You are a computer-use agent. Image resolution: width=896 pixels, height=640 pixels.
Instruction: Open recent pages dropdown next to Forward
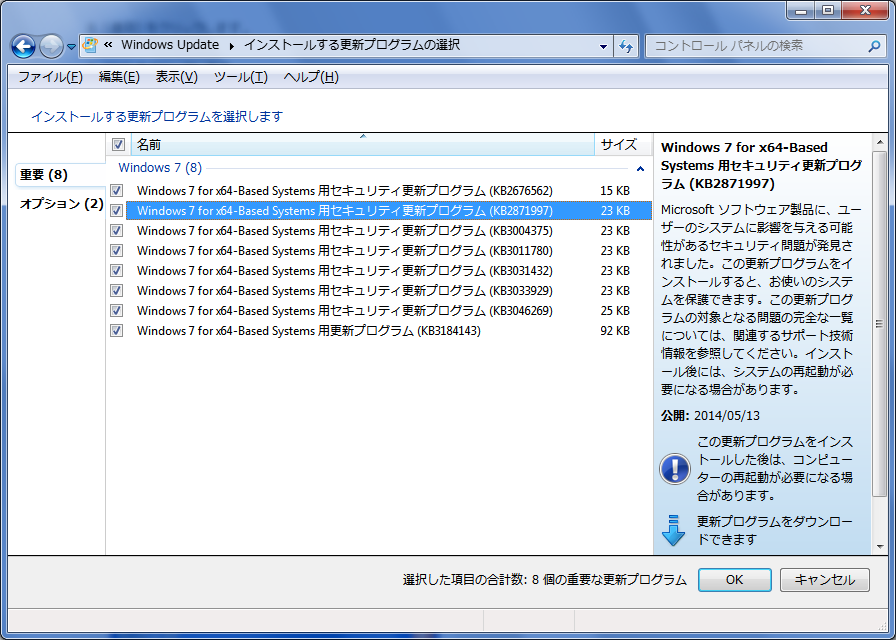point(71,47)
